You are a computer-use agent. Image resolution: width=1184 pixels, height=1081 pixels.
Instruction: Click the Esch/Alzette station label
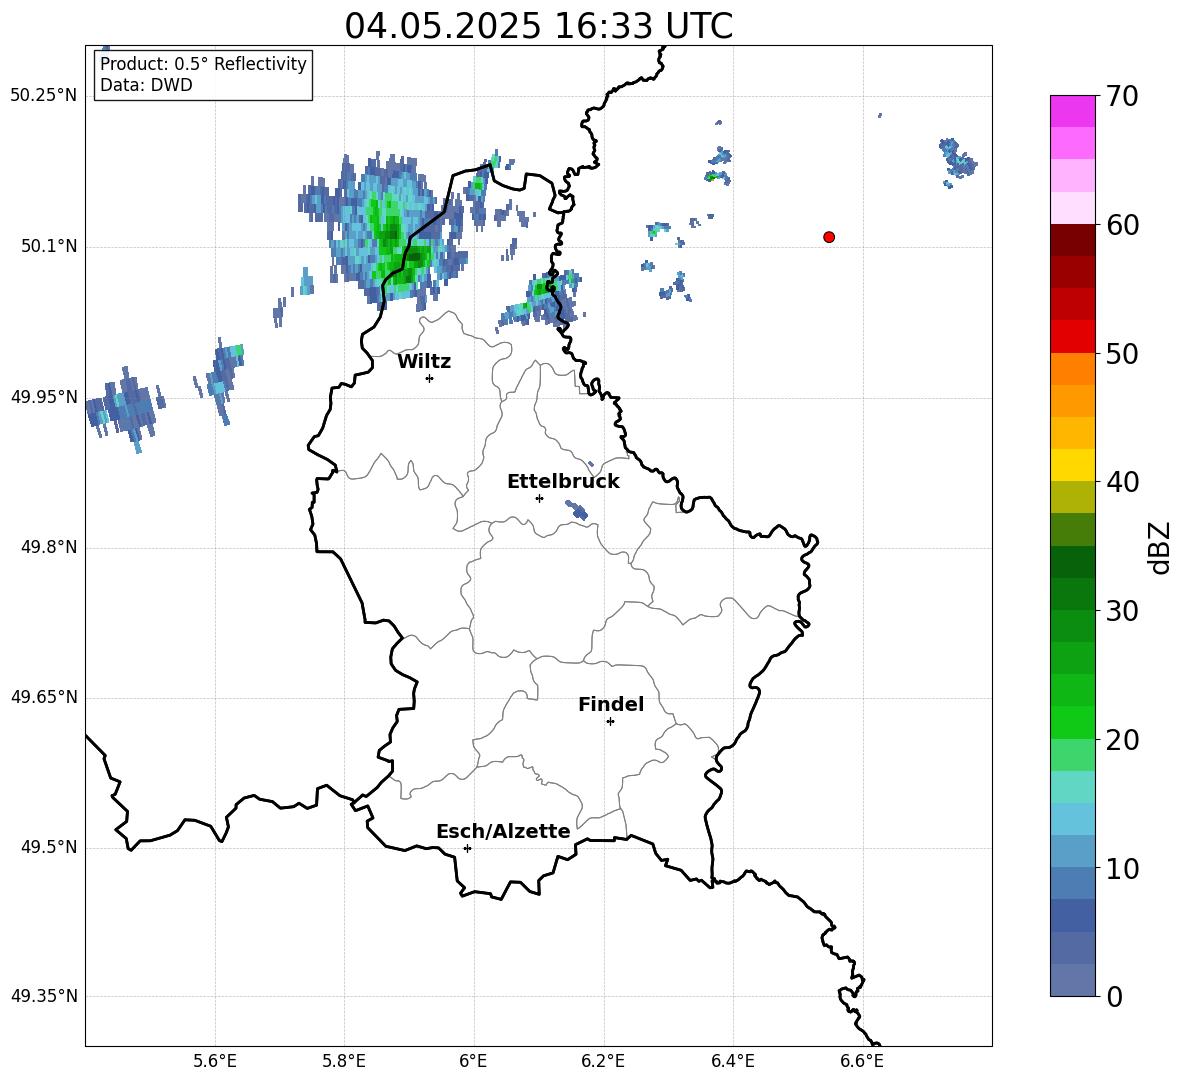point(503,831)
